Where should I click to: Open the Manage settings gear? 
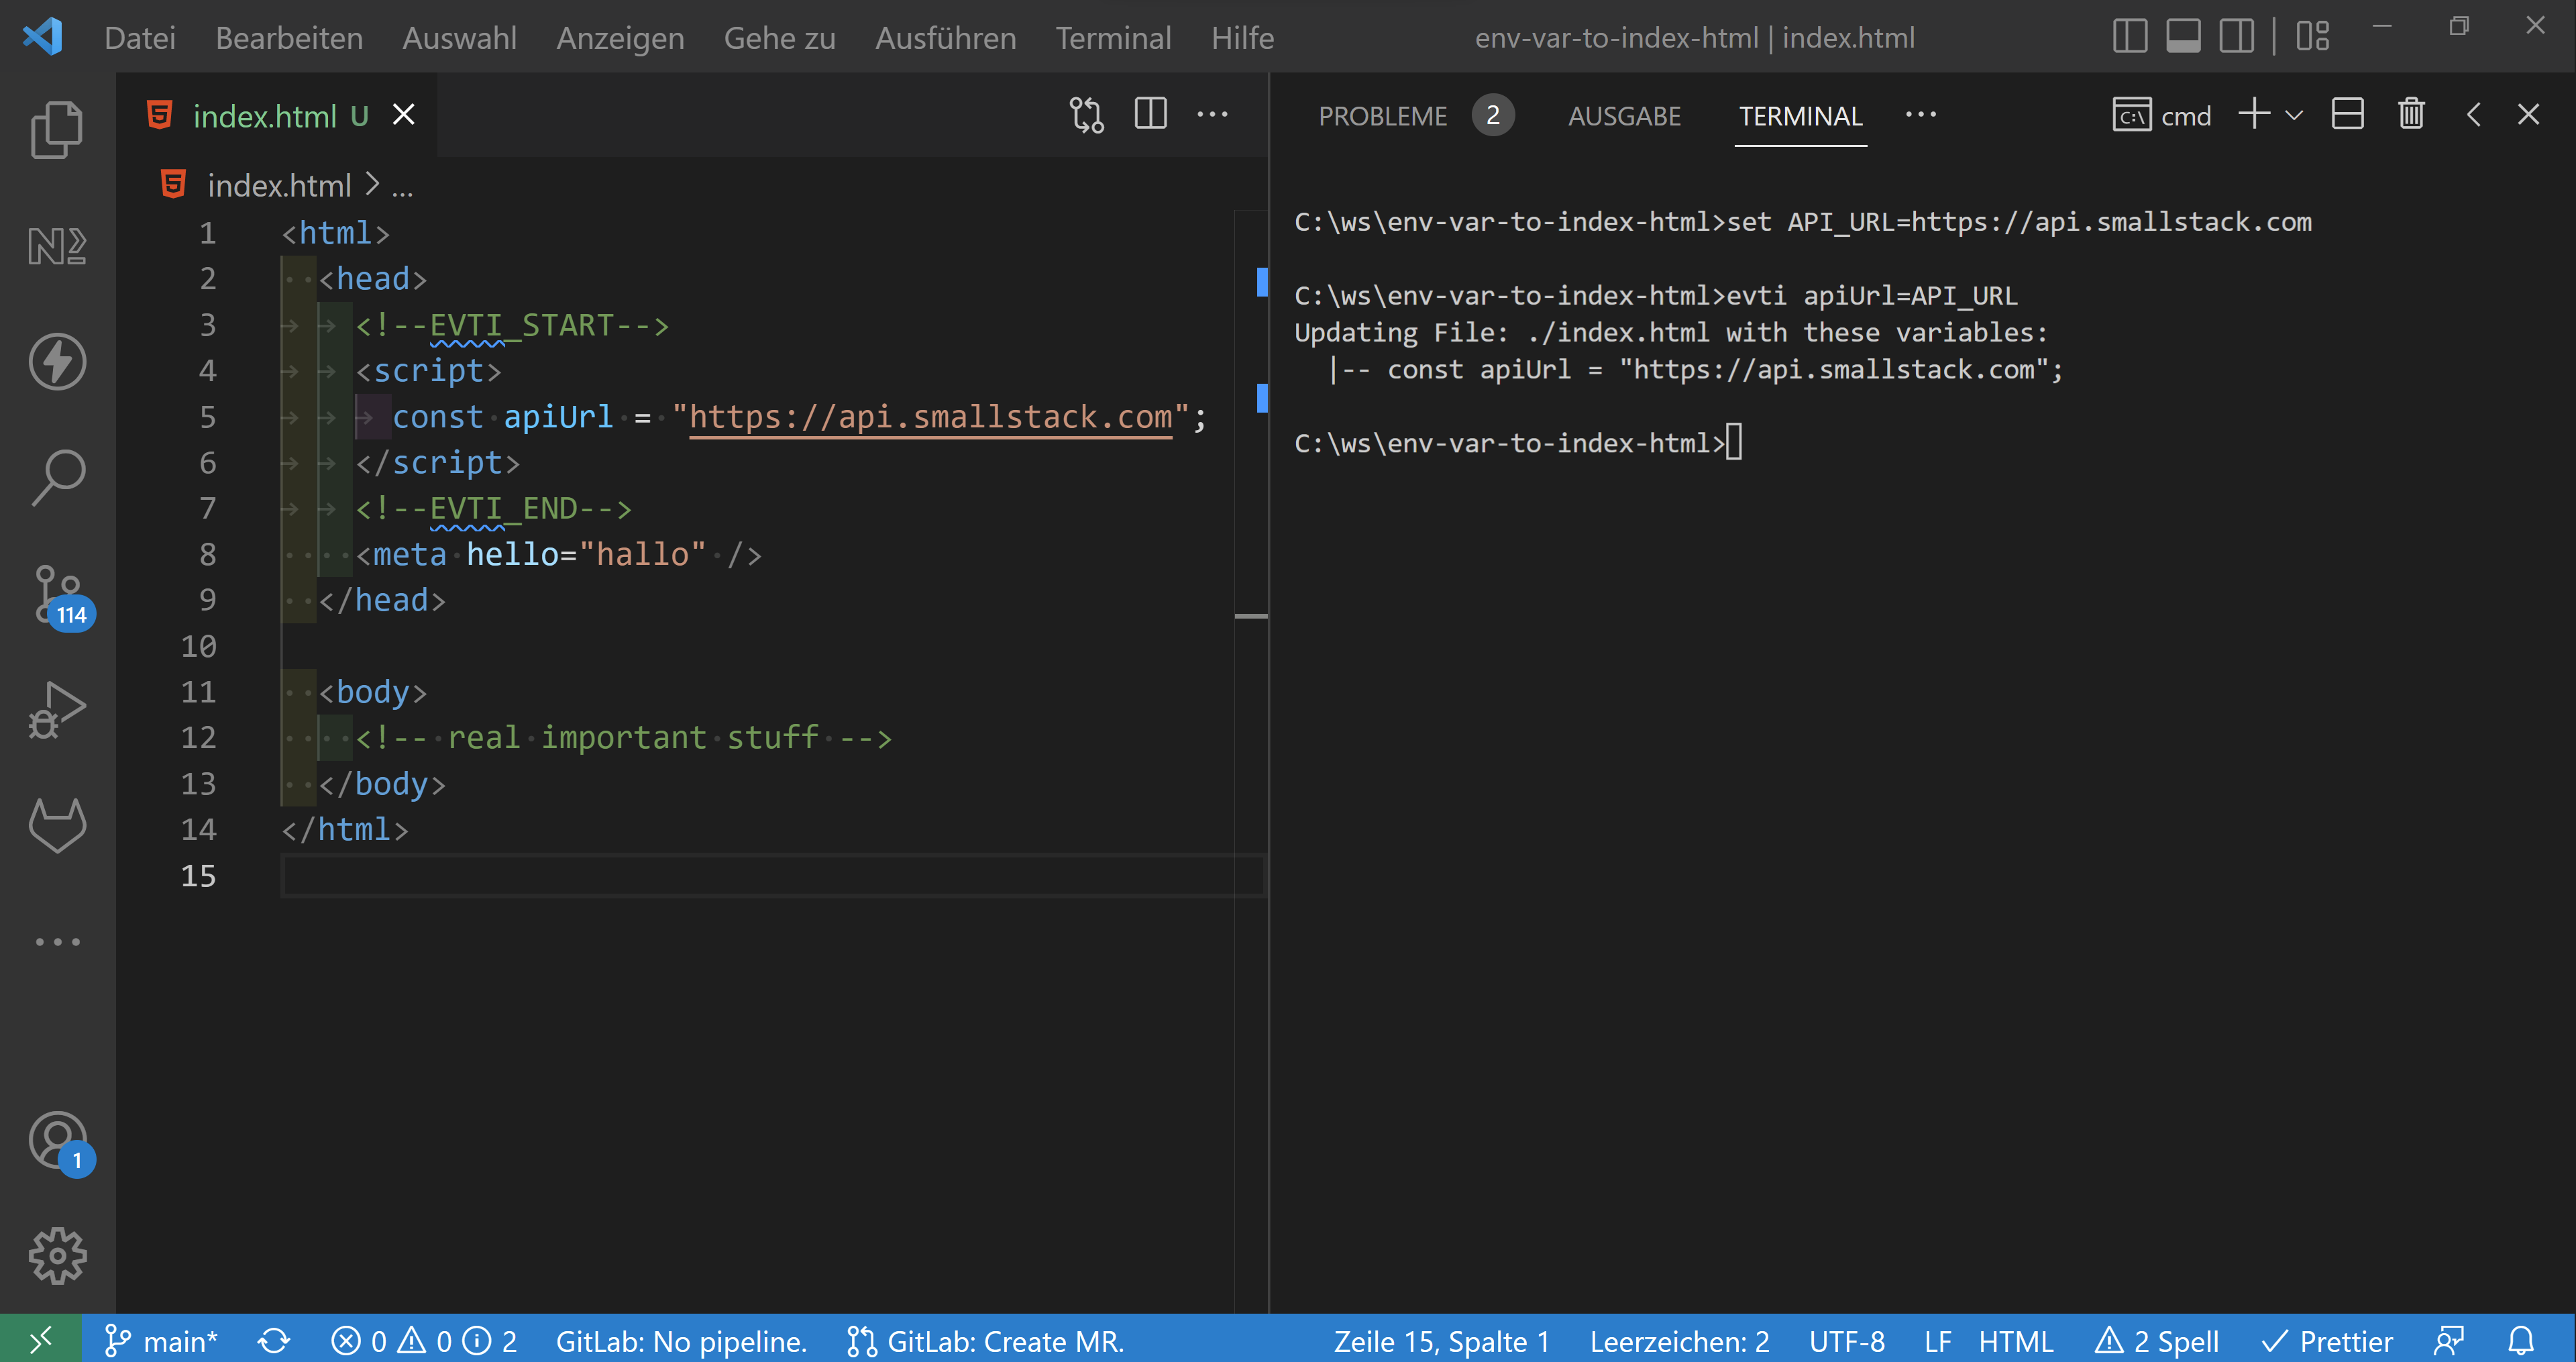[57, 1256]
